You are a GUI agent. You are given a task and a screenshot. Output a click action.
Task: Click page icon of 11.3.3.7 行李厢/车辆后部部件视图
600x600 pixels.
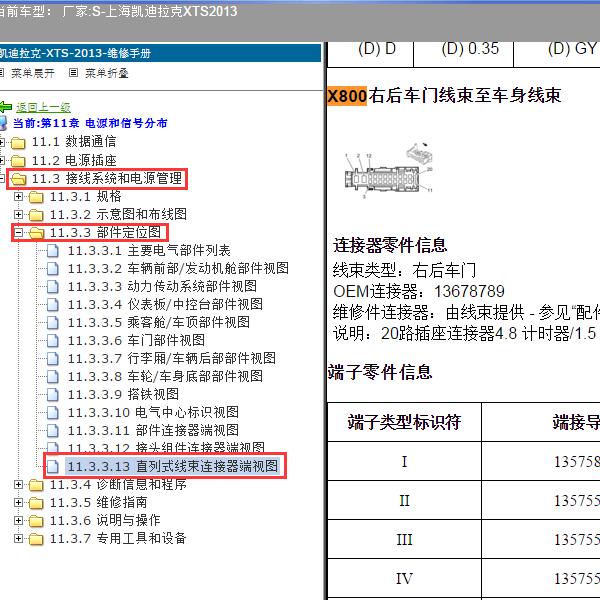tap(53, 359)
